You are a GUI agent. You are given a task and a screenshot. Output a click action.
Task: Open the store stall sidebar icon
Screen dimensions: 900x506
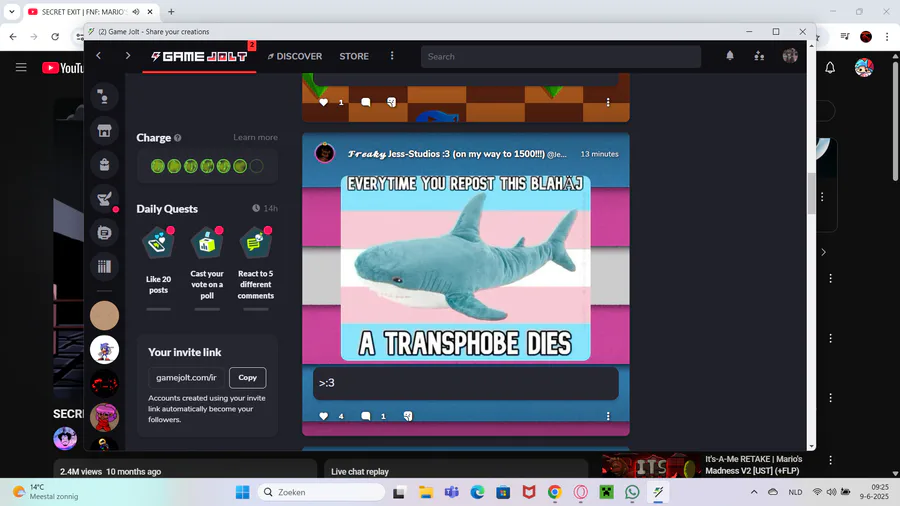(104, 131)
